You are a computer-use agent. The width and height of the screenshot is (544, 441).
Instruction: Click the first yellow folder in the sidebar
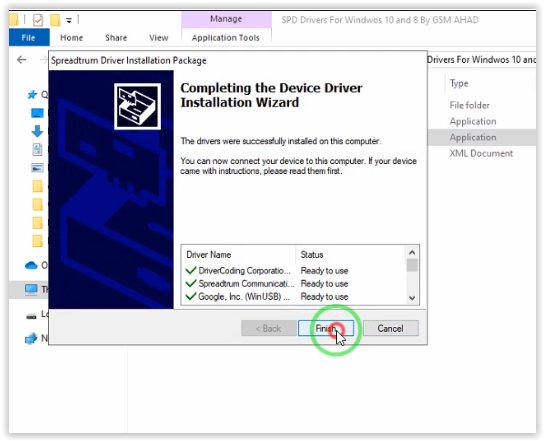pyautogui.click(x=37, y=186)
